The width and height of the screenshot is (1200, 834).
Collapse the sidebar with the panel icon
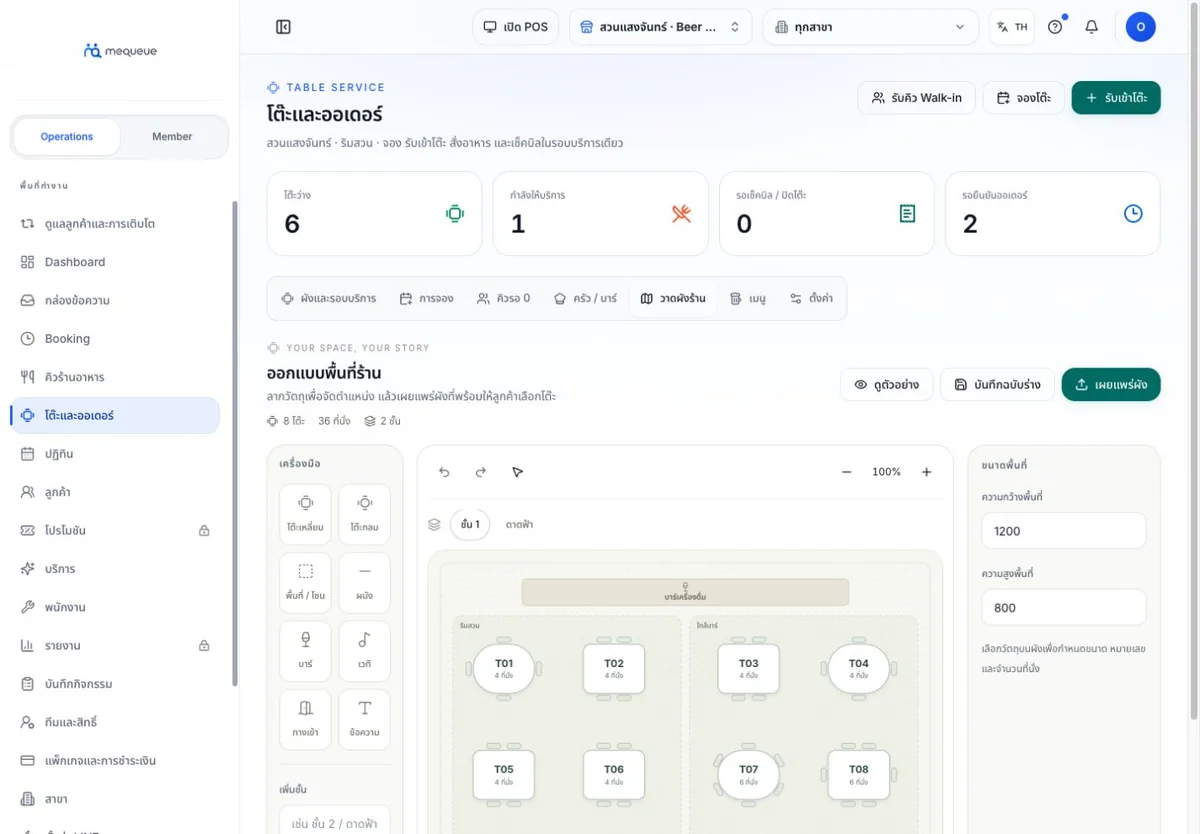coord(283,27)
